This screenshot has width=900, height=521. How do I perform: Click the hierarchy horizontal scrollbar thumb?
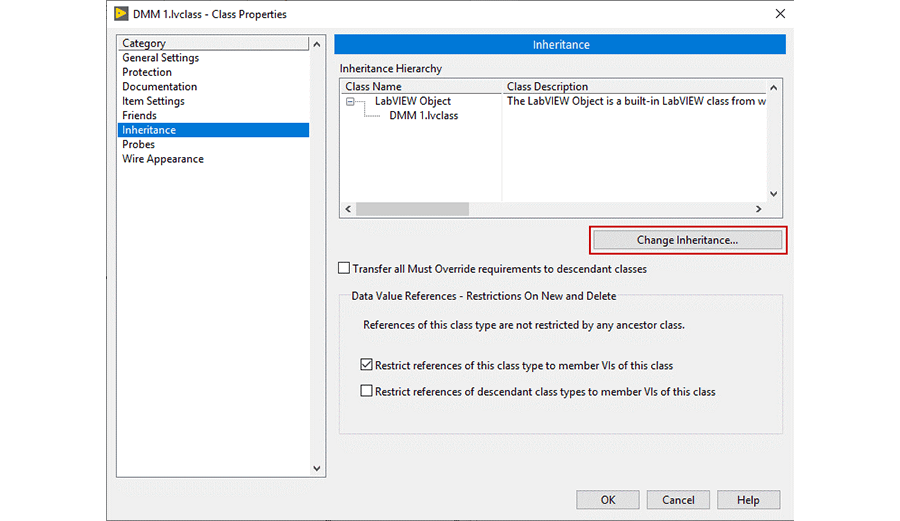412,209
